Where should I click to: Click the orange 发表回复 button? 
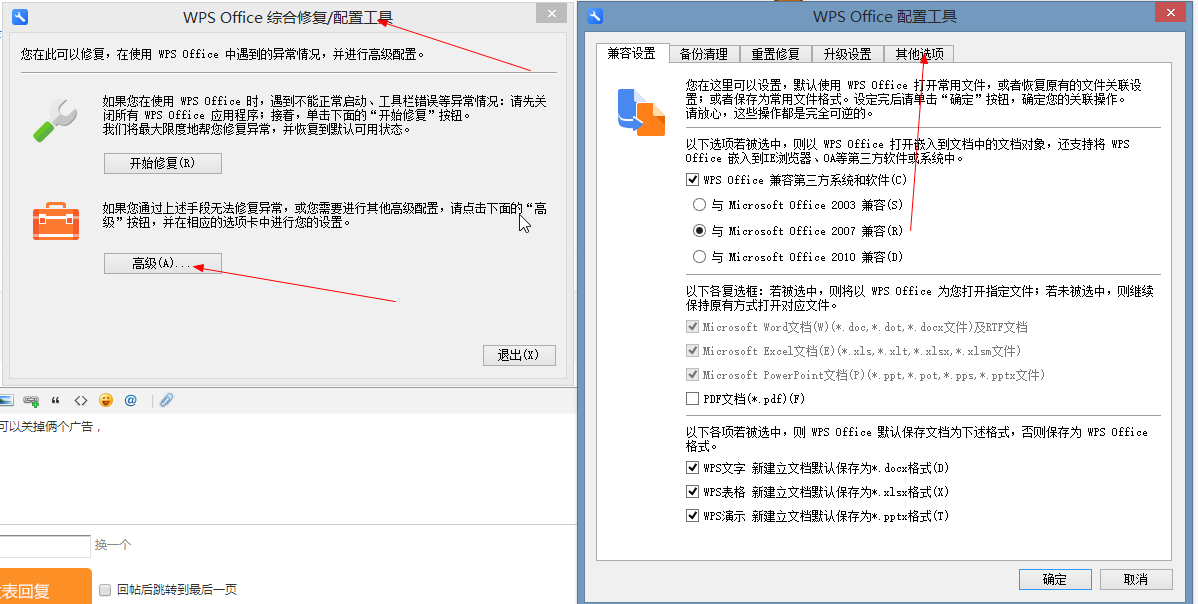coord(45,587)
